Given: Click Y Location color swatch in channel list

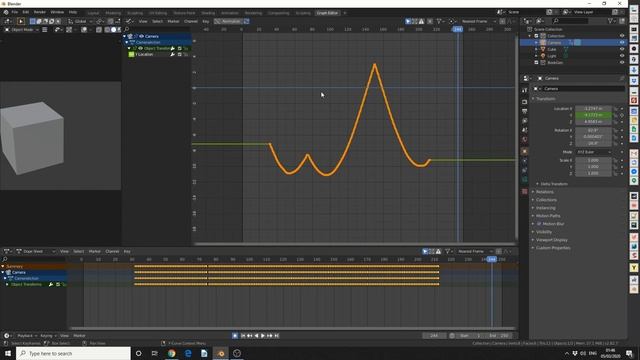Looking at the screenshot, I should 131,54.
